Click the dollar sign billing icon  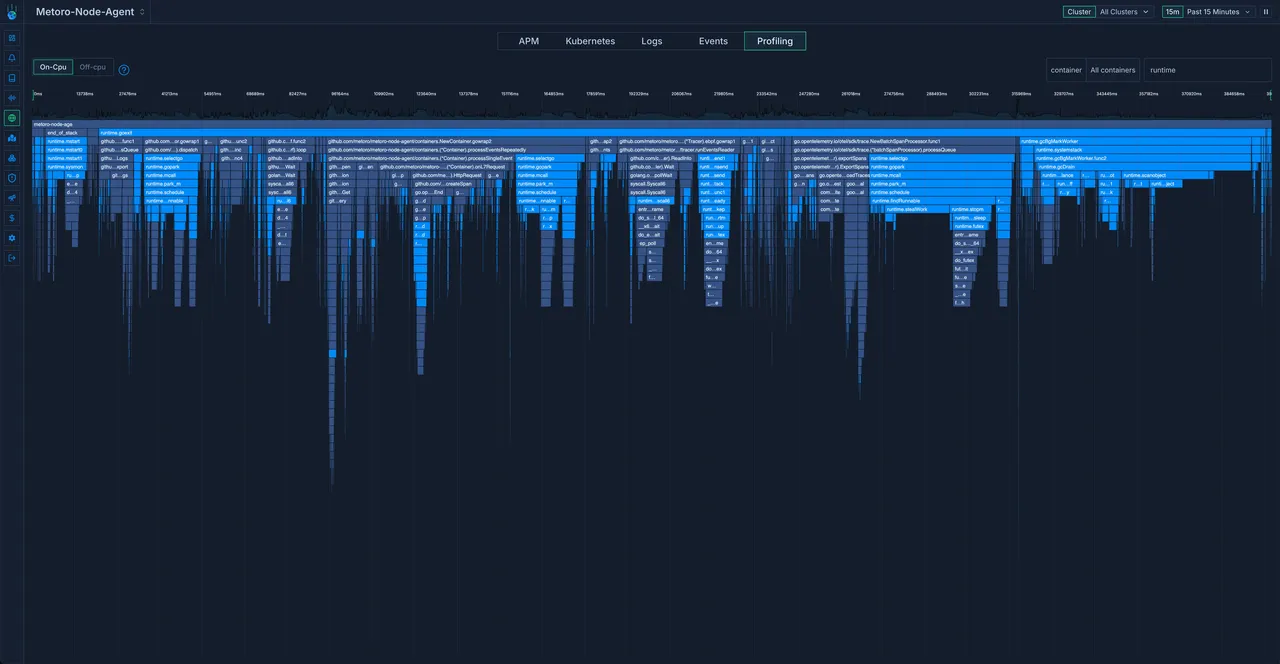12,218
